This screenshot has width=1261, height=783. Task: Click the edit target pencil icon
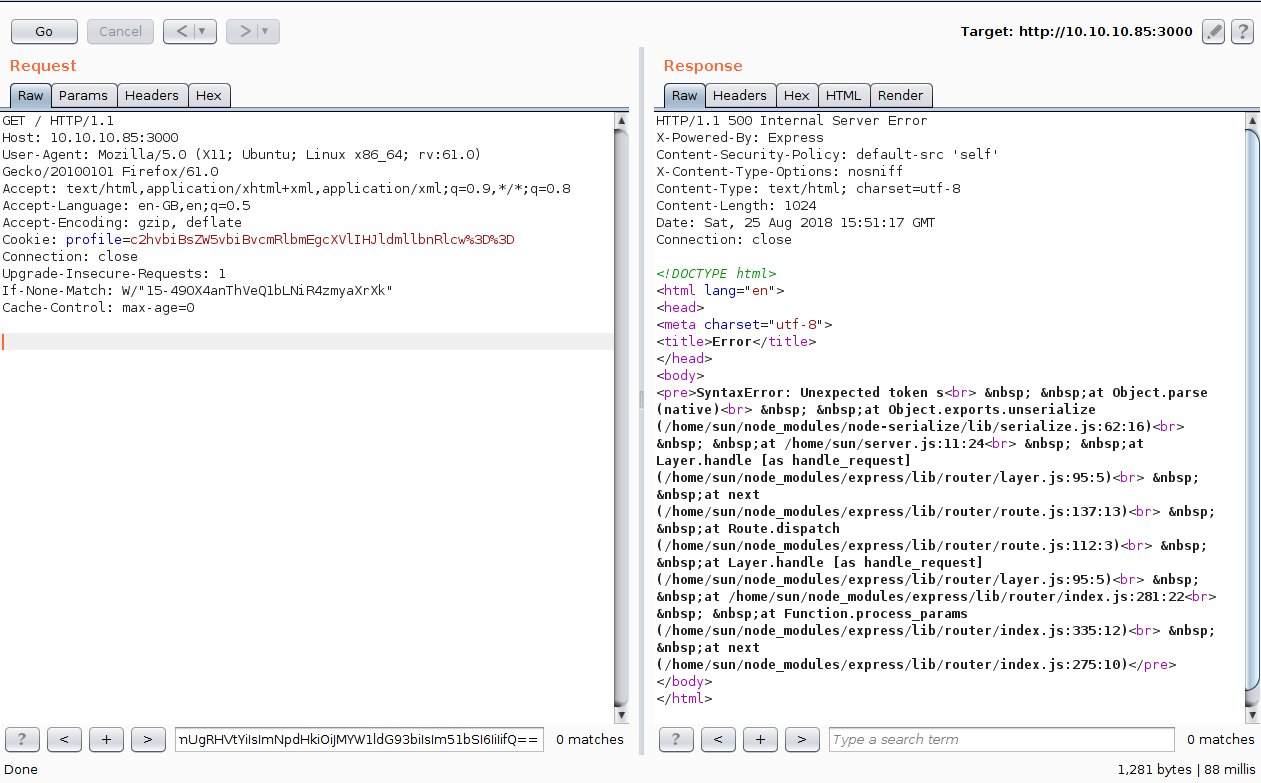coord(1213,31)
